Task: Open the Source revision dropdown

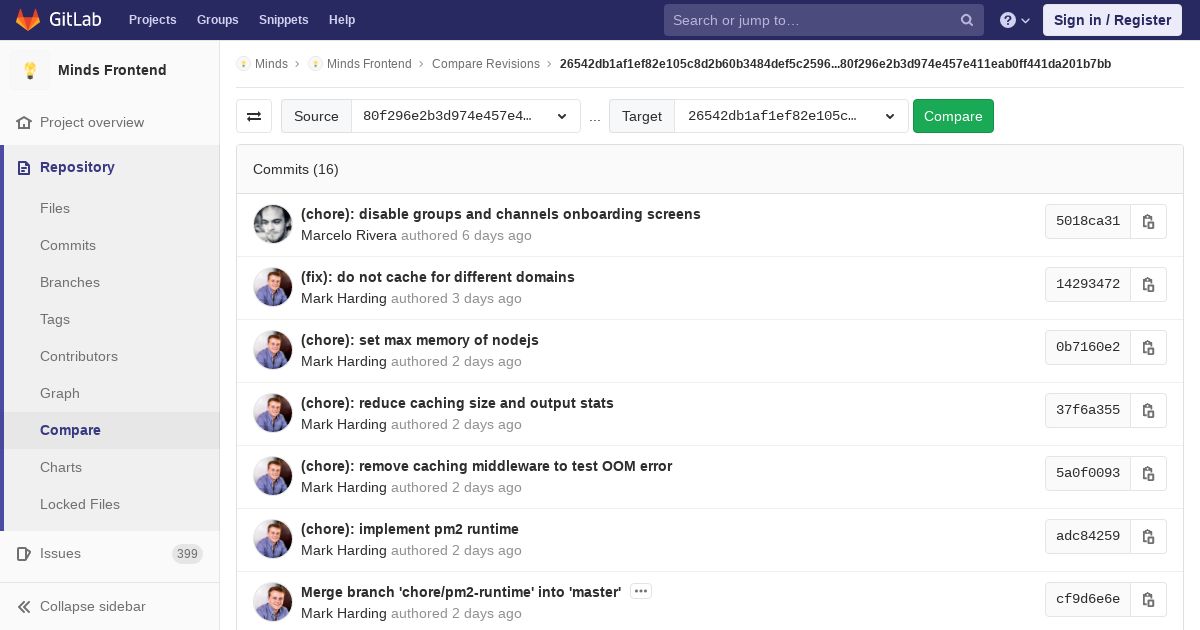Action: (x=465, y=116)
